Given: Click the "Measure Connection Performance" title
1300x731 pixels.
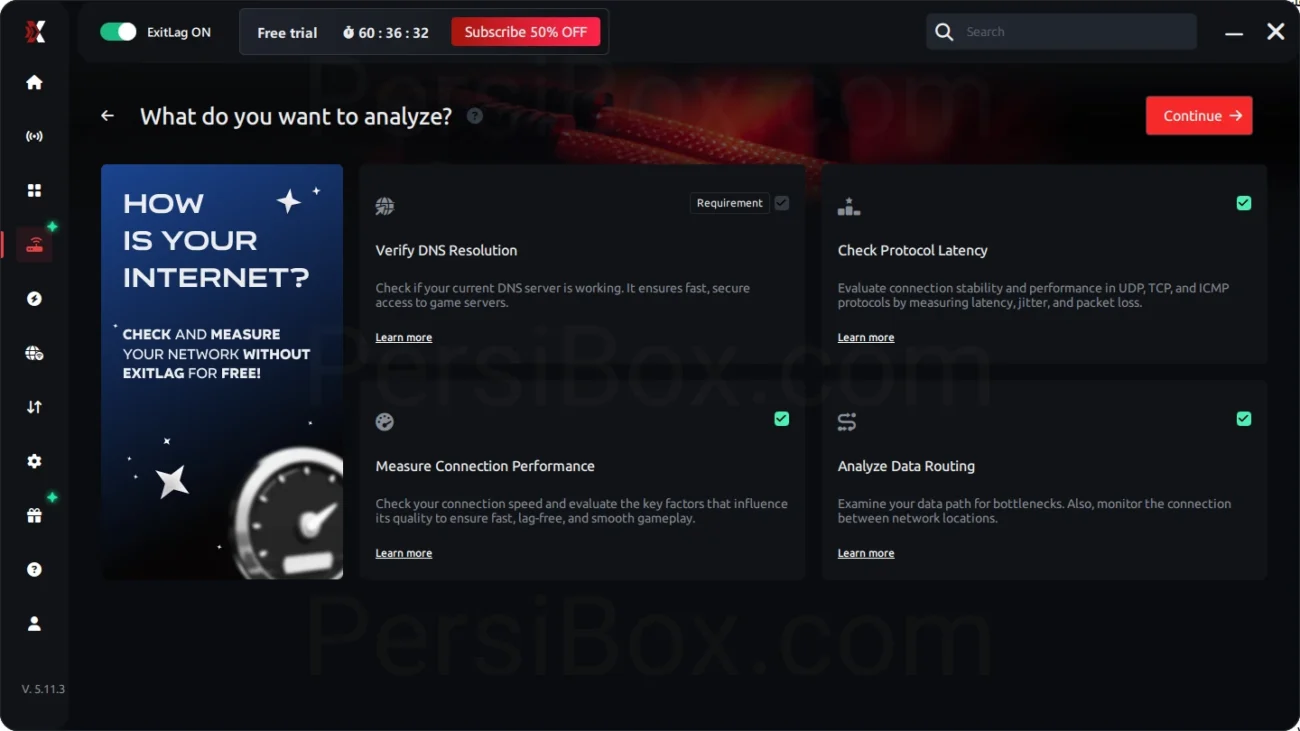Looking at the screenshot, I should 485,467.
